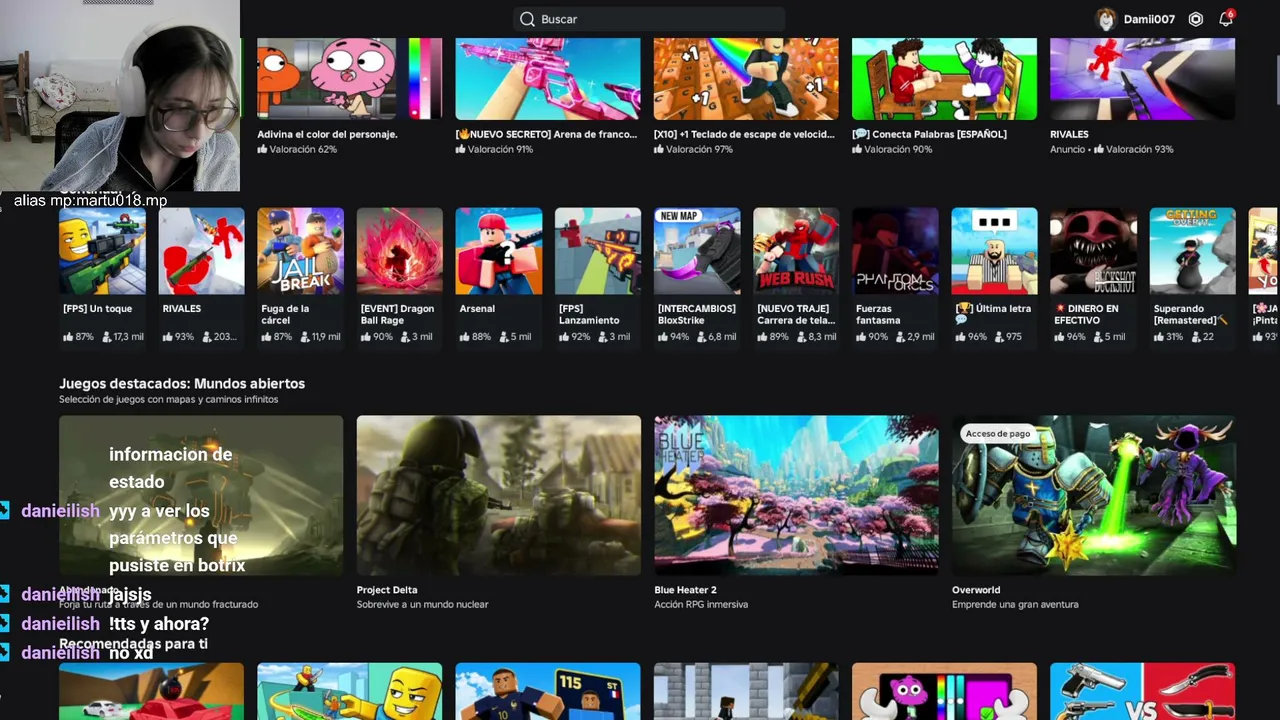Open the RIVALES tile beside [FPS] Un toque
The width and height of the screenshot is (1280, 720).
(x=201, y=251)
